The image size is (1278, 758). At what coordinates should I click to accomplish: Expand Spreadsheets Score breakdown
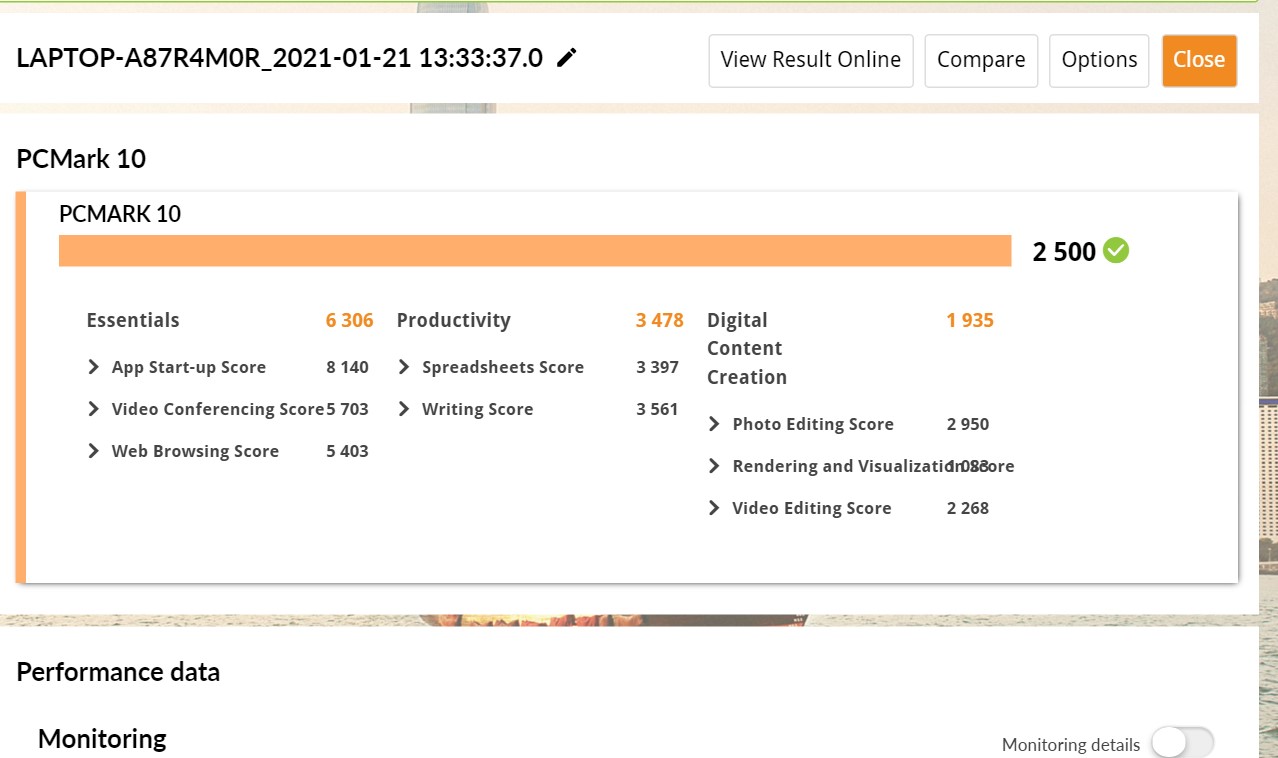pos(404,367)
